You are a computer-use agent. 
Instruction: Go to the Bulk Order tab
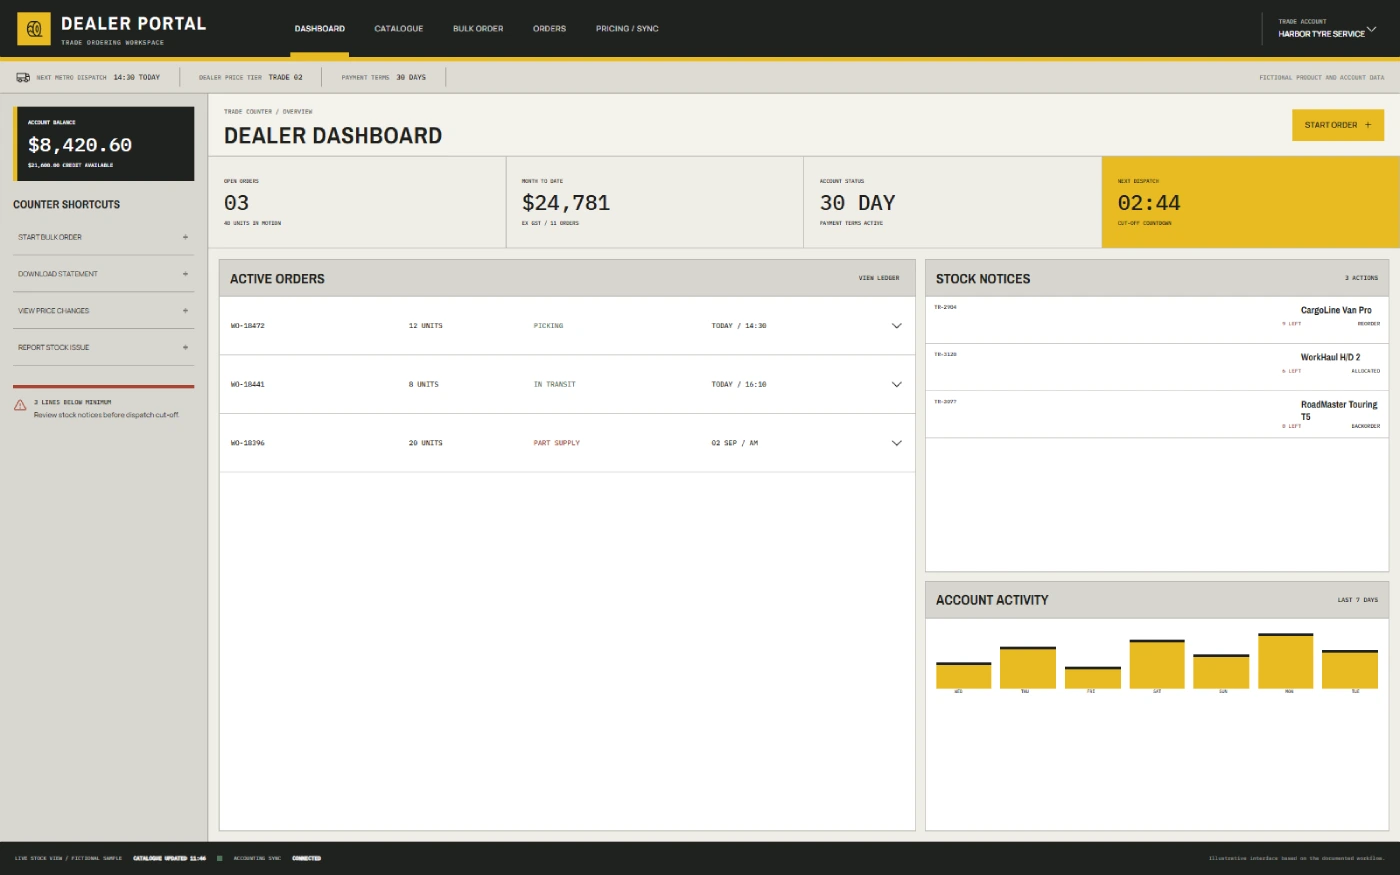478,29
